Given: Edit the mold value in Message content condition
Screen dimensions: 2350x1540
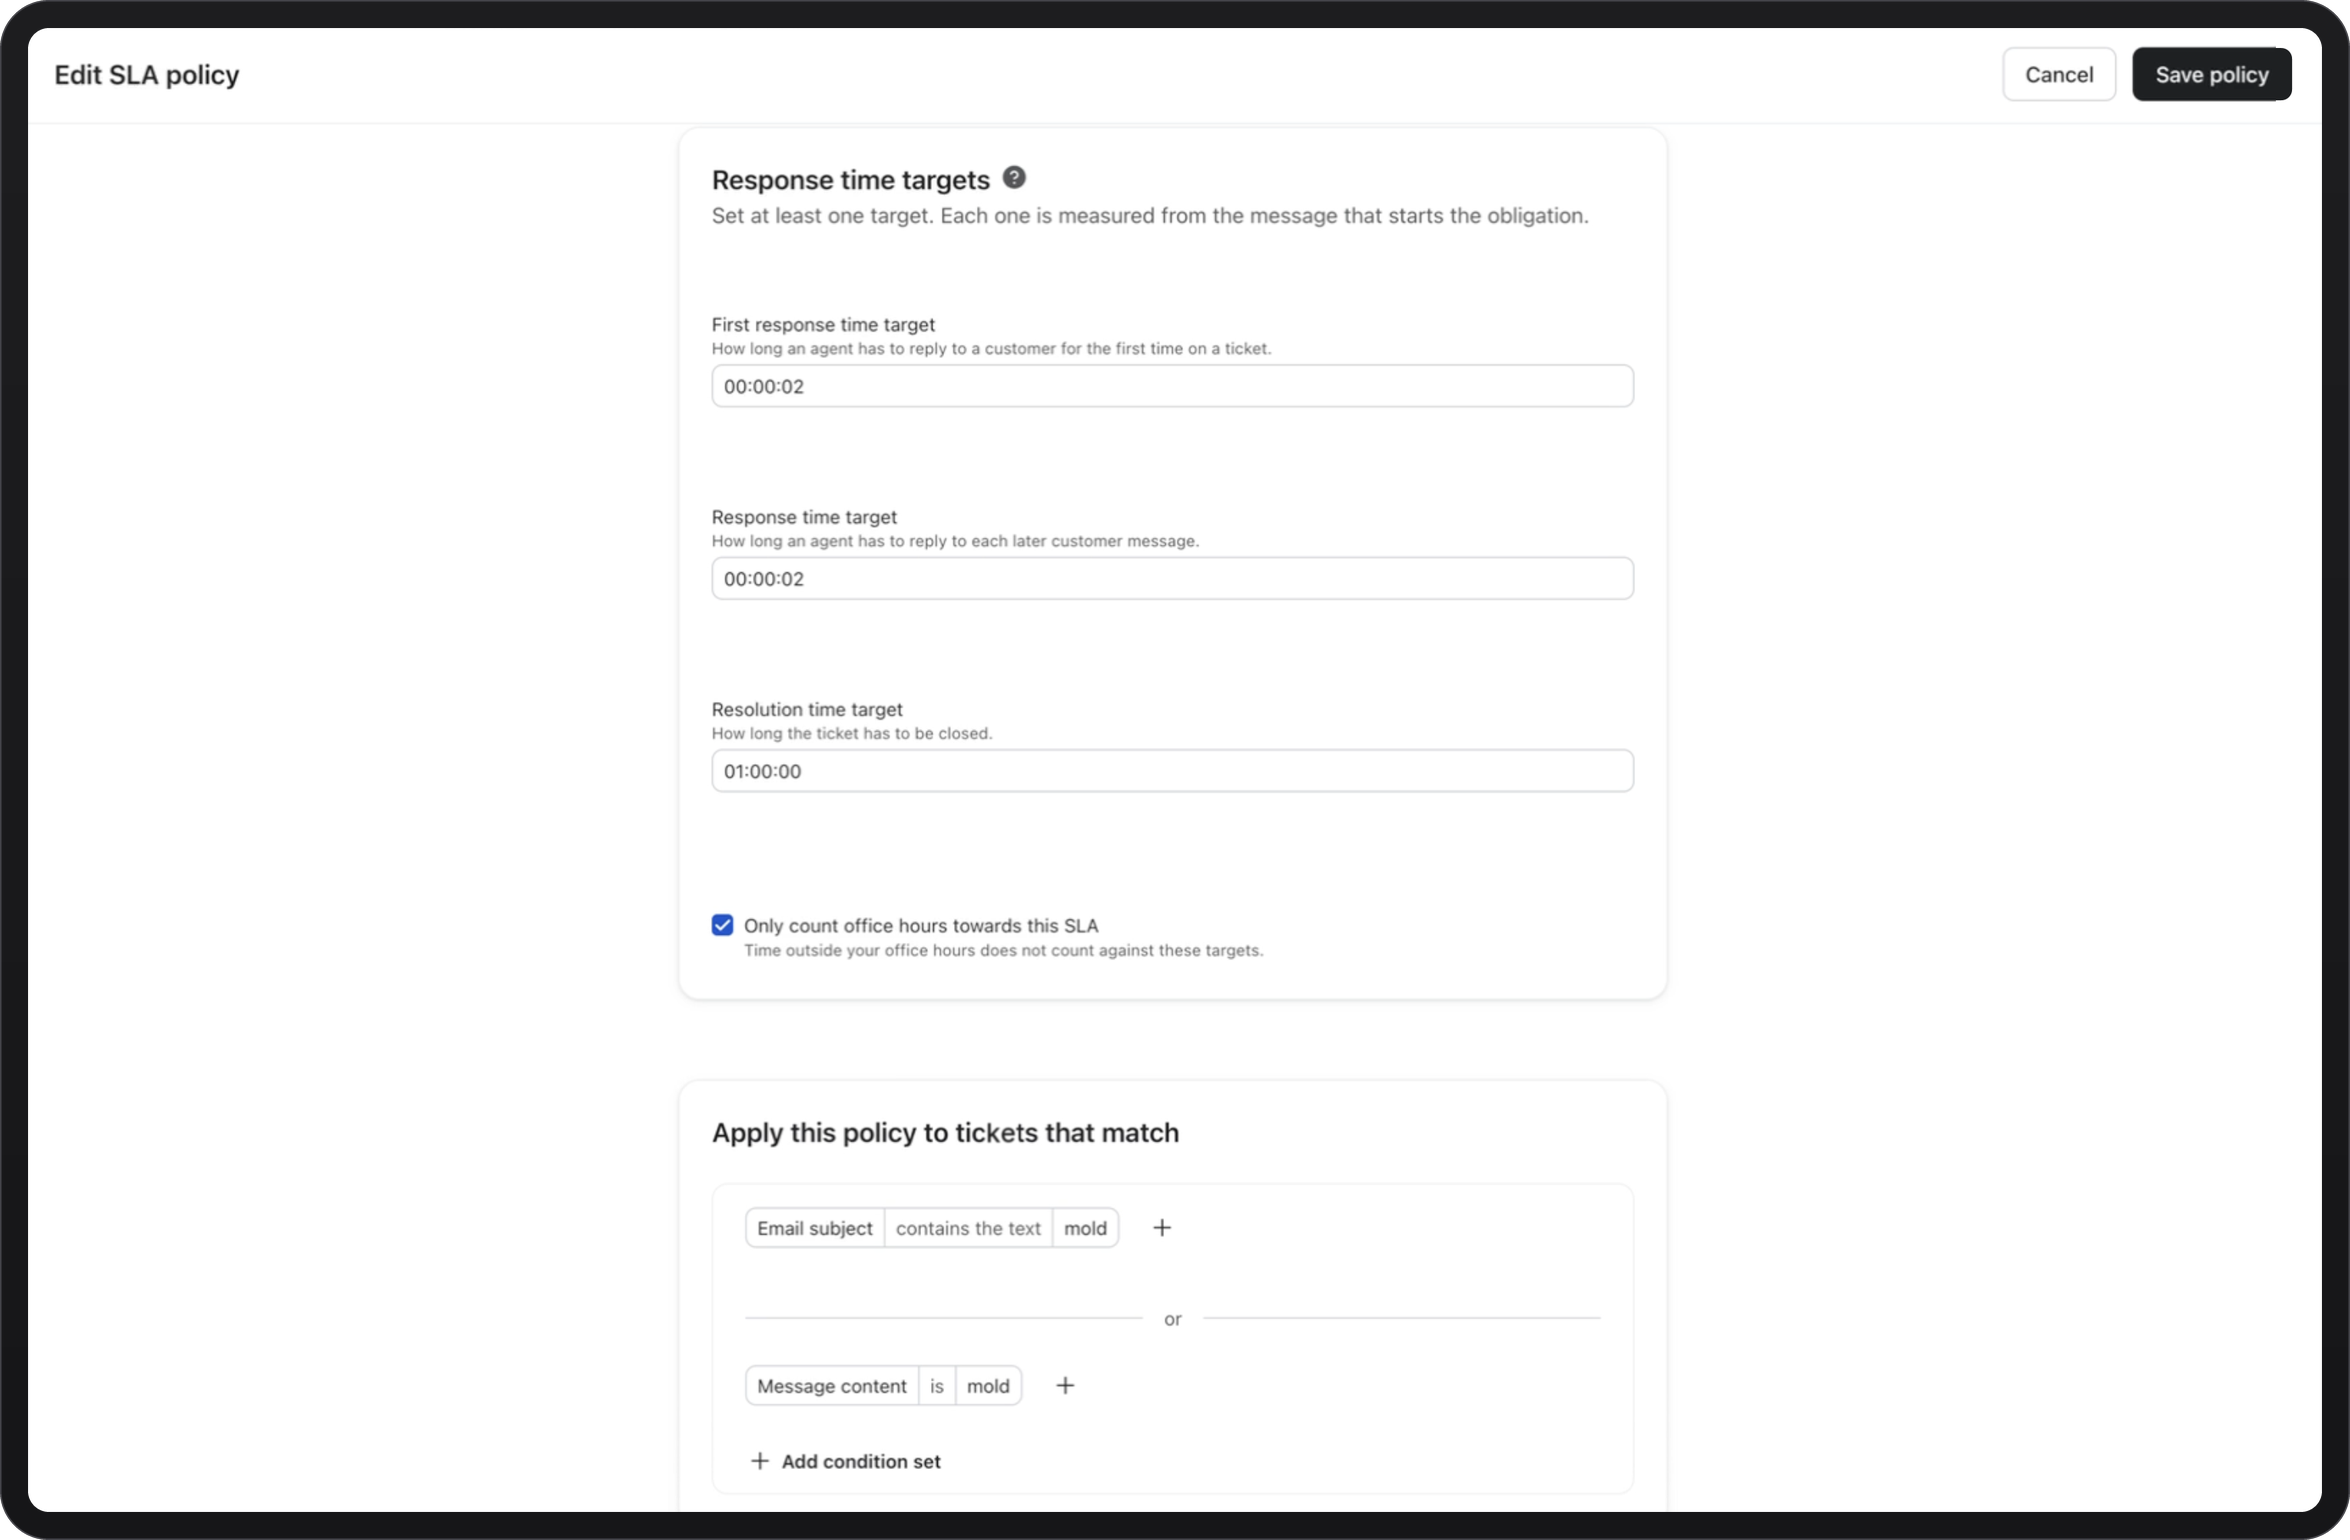Looking at the screenshot, I should click(x=988, y=1386).
